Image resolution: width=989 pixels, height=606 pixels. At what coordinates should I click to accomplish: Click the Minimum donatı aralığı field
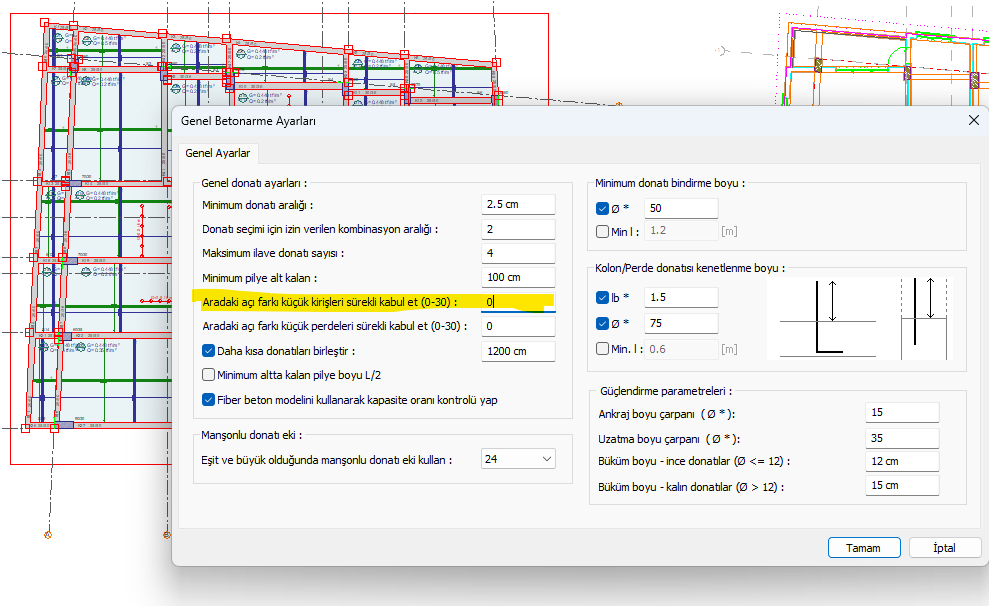point(517,205)
